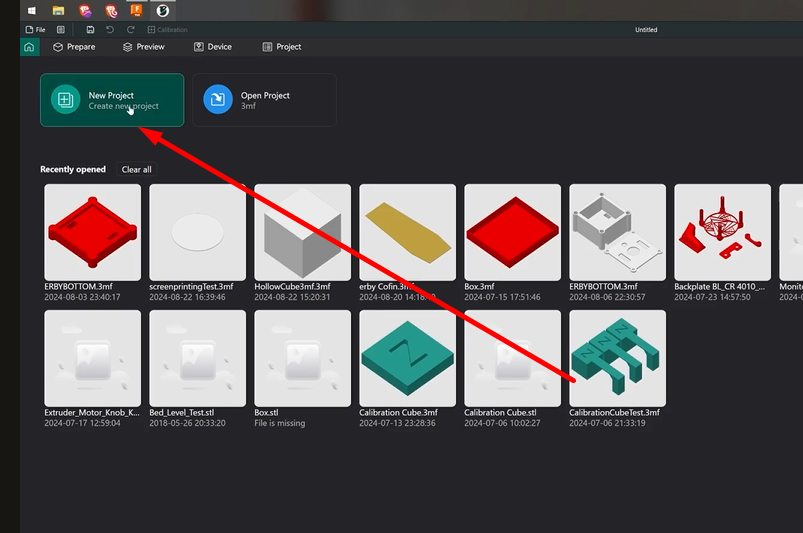803x533 pixels.
Task: Create a new project with New Project
Action: point(112,100)
